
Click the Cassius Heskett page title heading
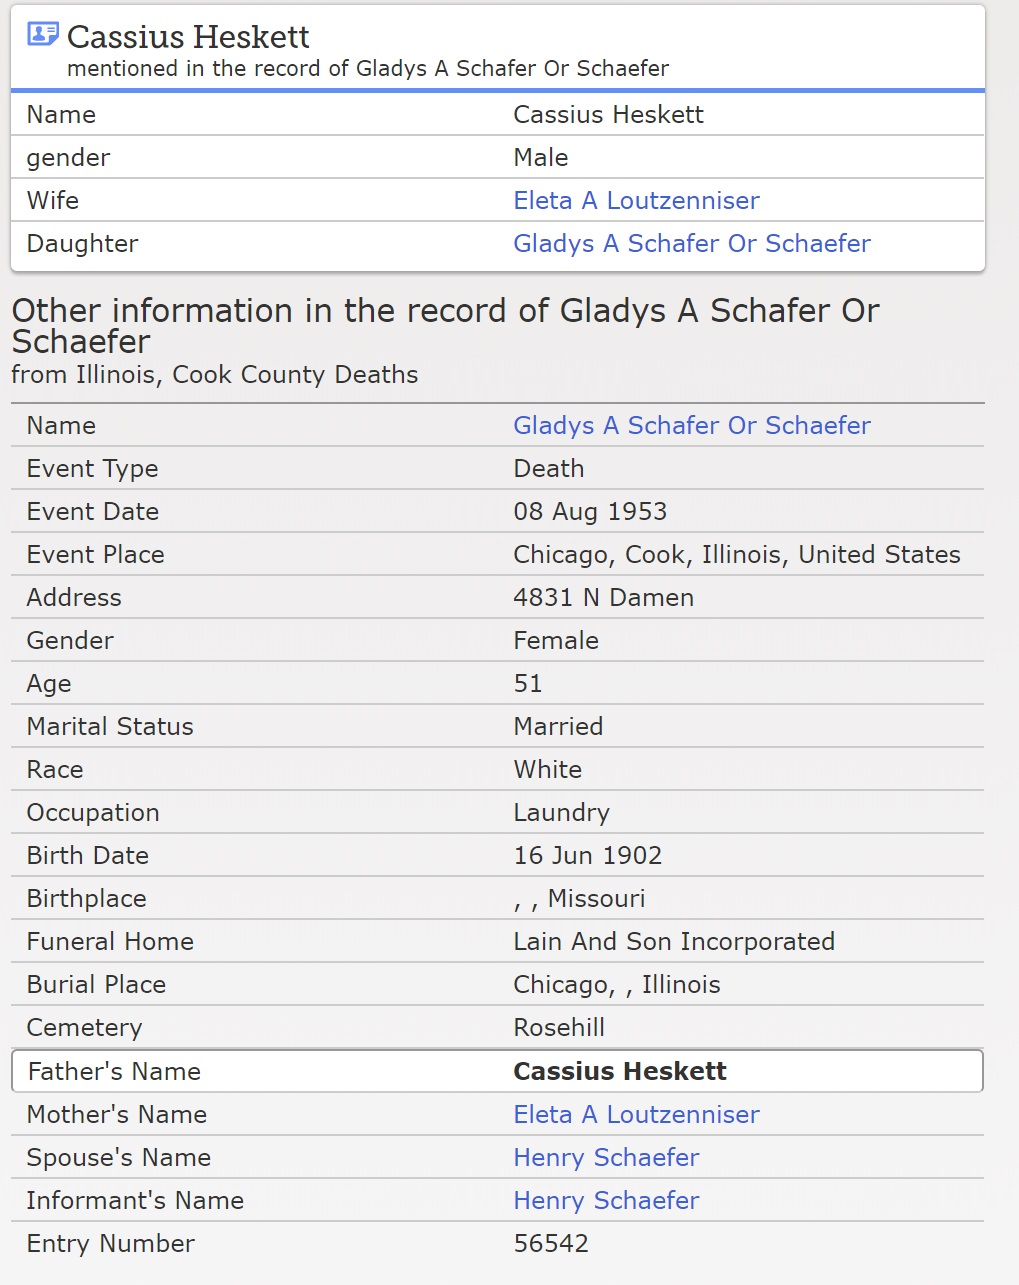pos(188,37)
